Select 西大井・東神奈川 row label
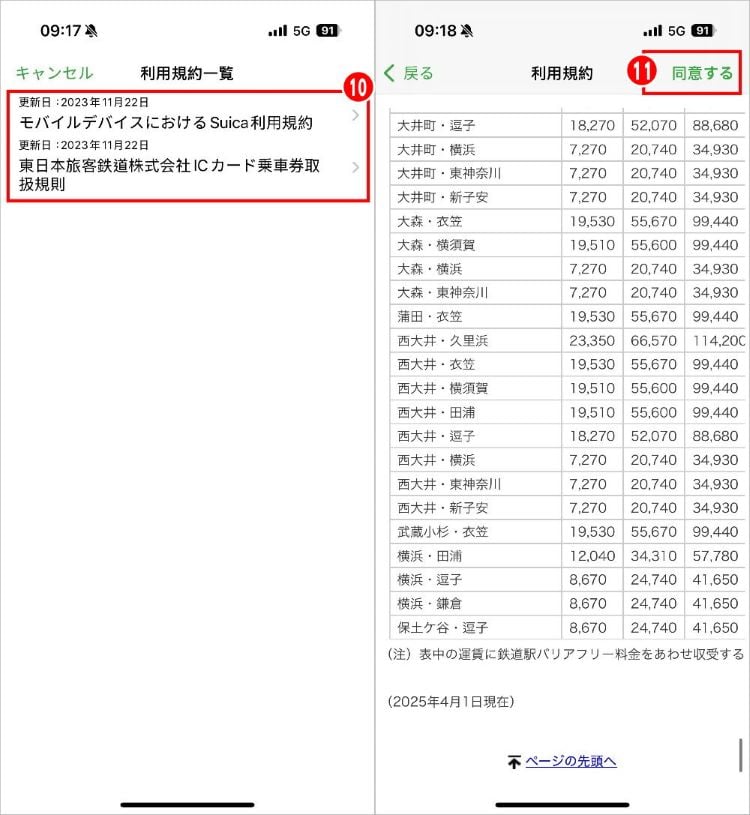The image size is (750, 815). point(449,484)
